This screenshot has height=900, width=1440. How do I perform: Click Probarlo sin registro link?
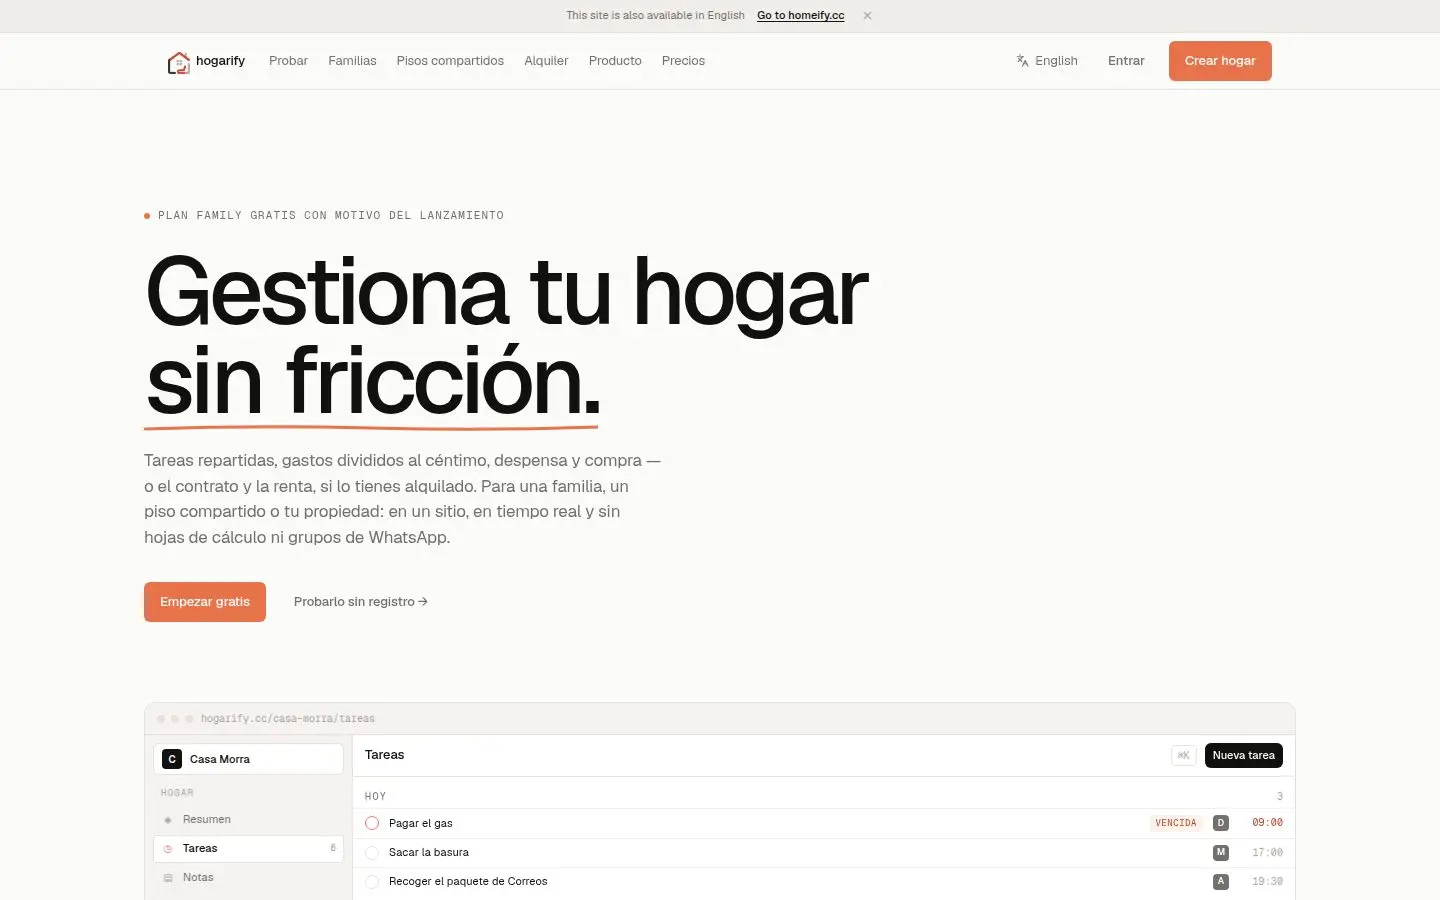[x=361, y=602]
